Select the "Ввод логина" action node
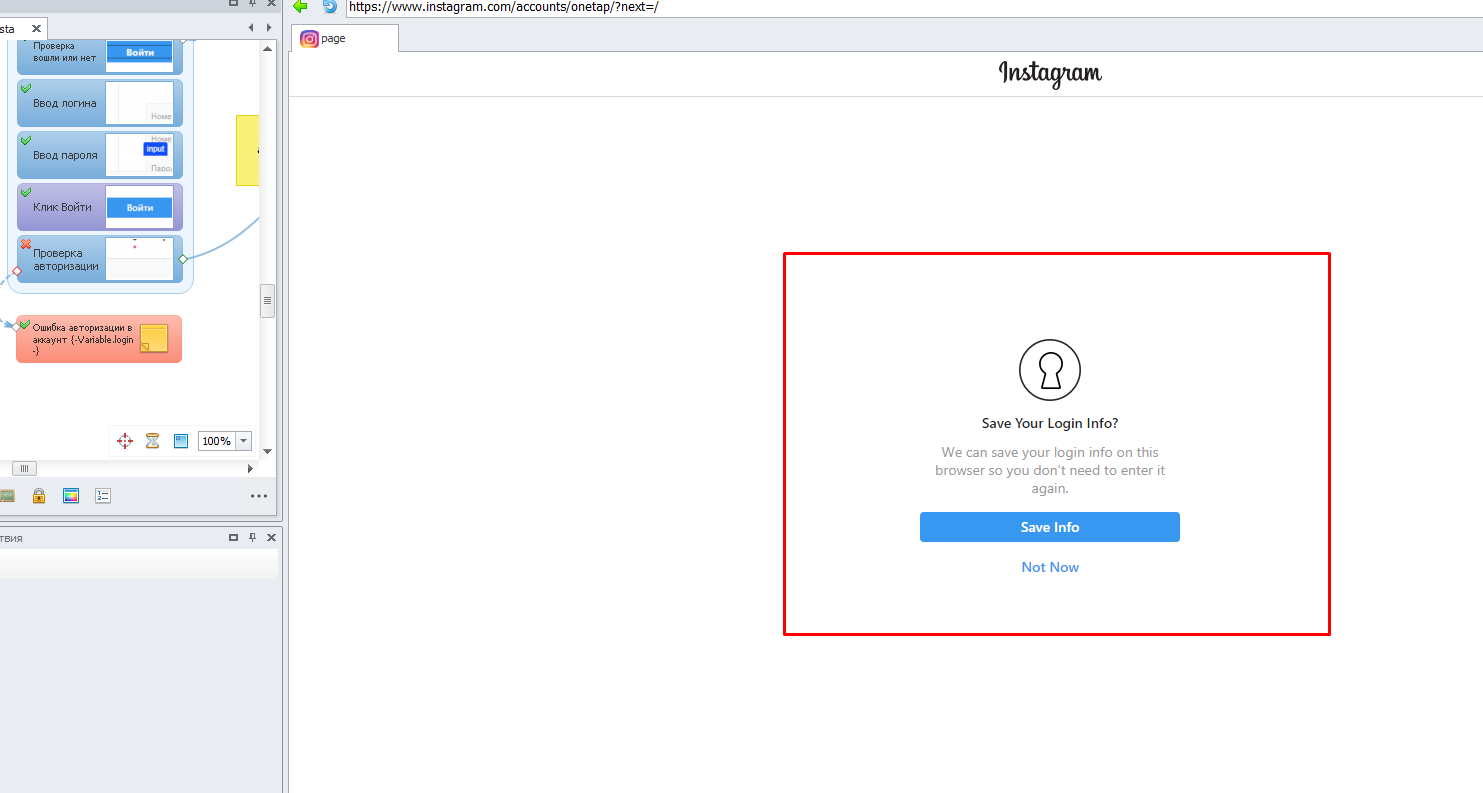This screenshot has height=793, width=1483. tap(100, 103)
